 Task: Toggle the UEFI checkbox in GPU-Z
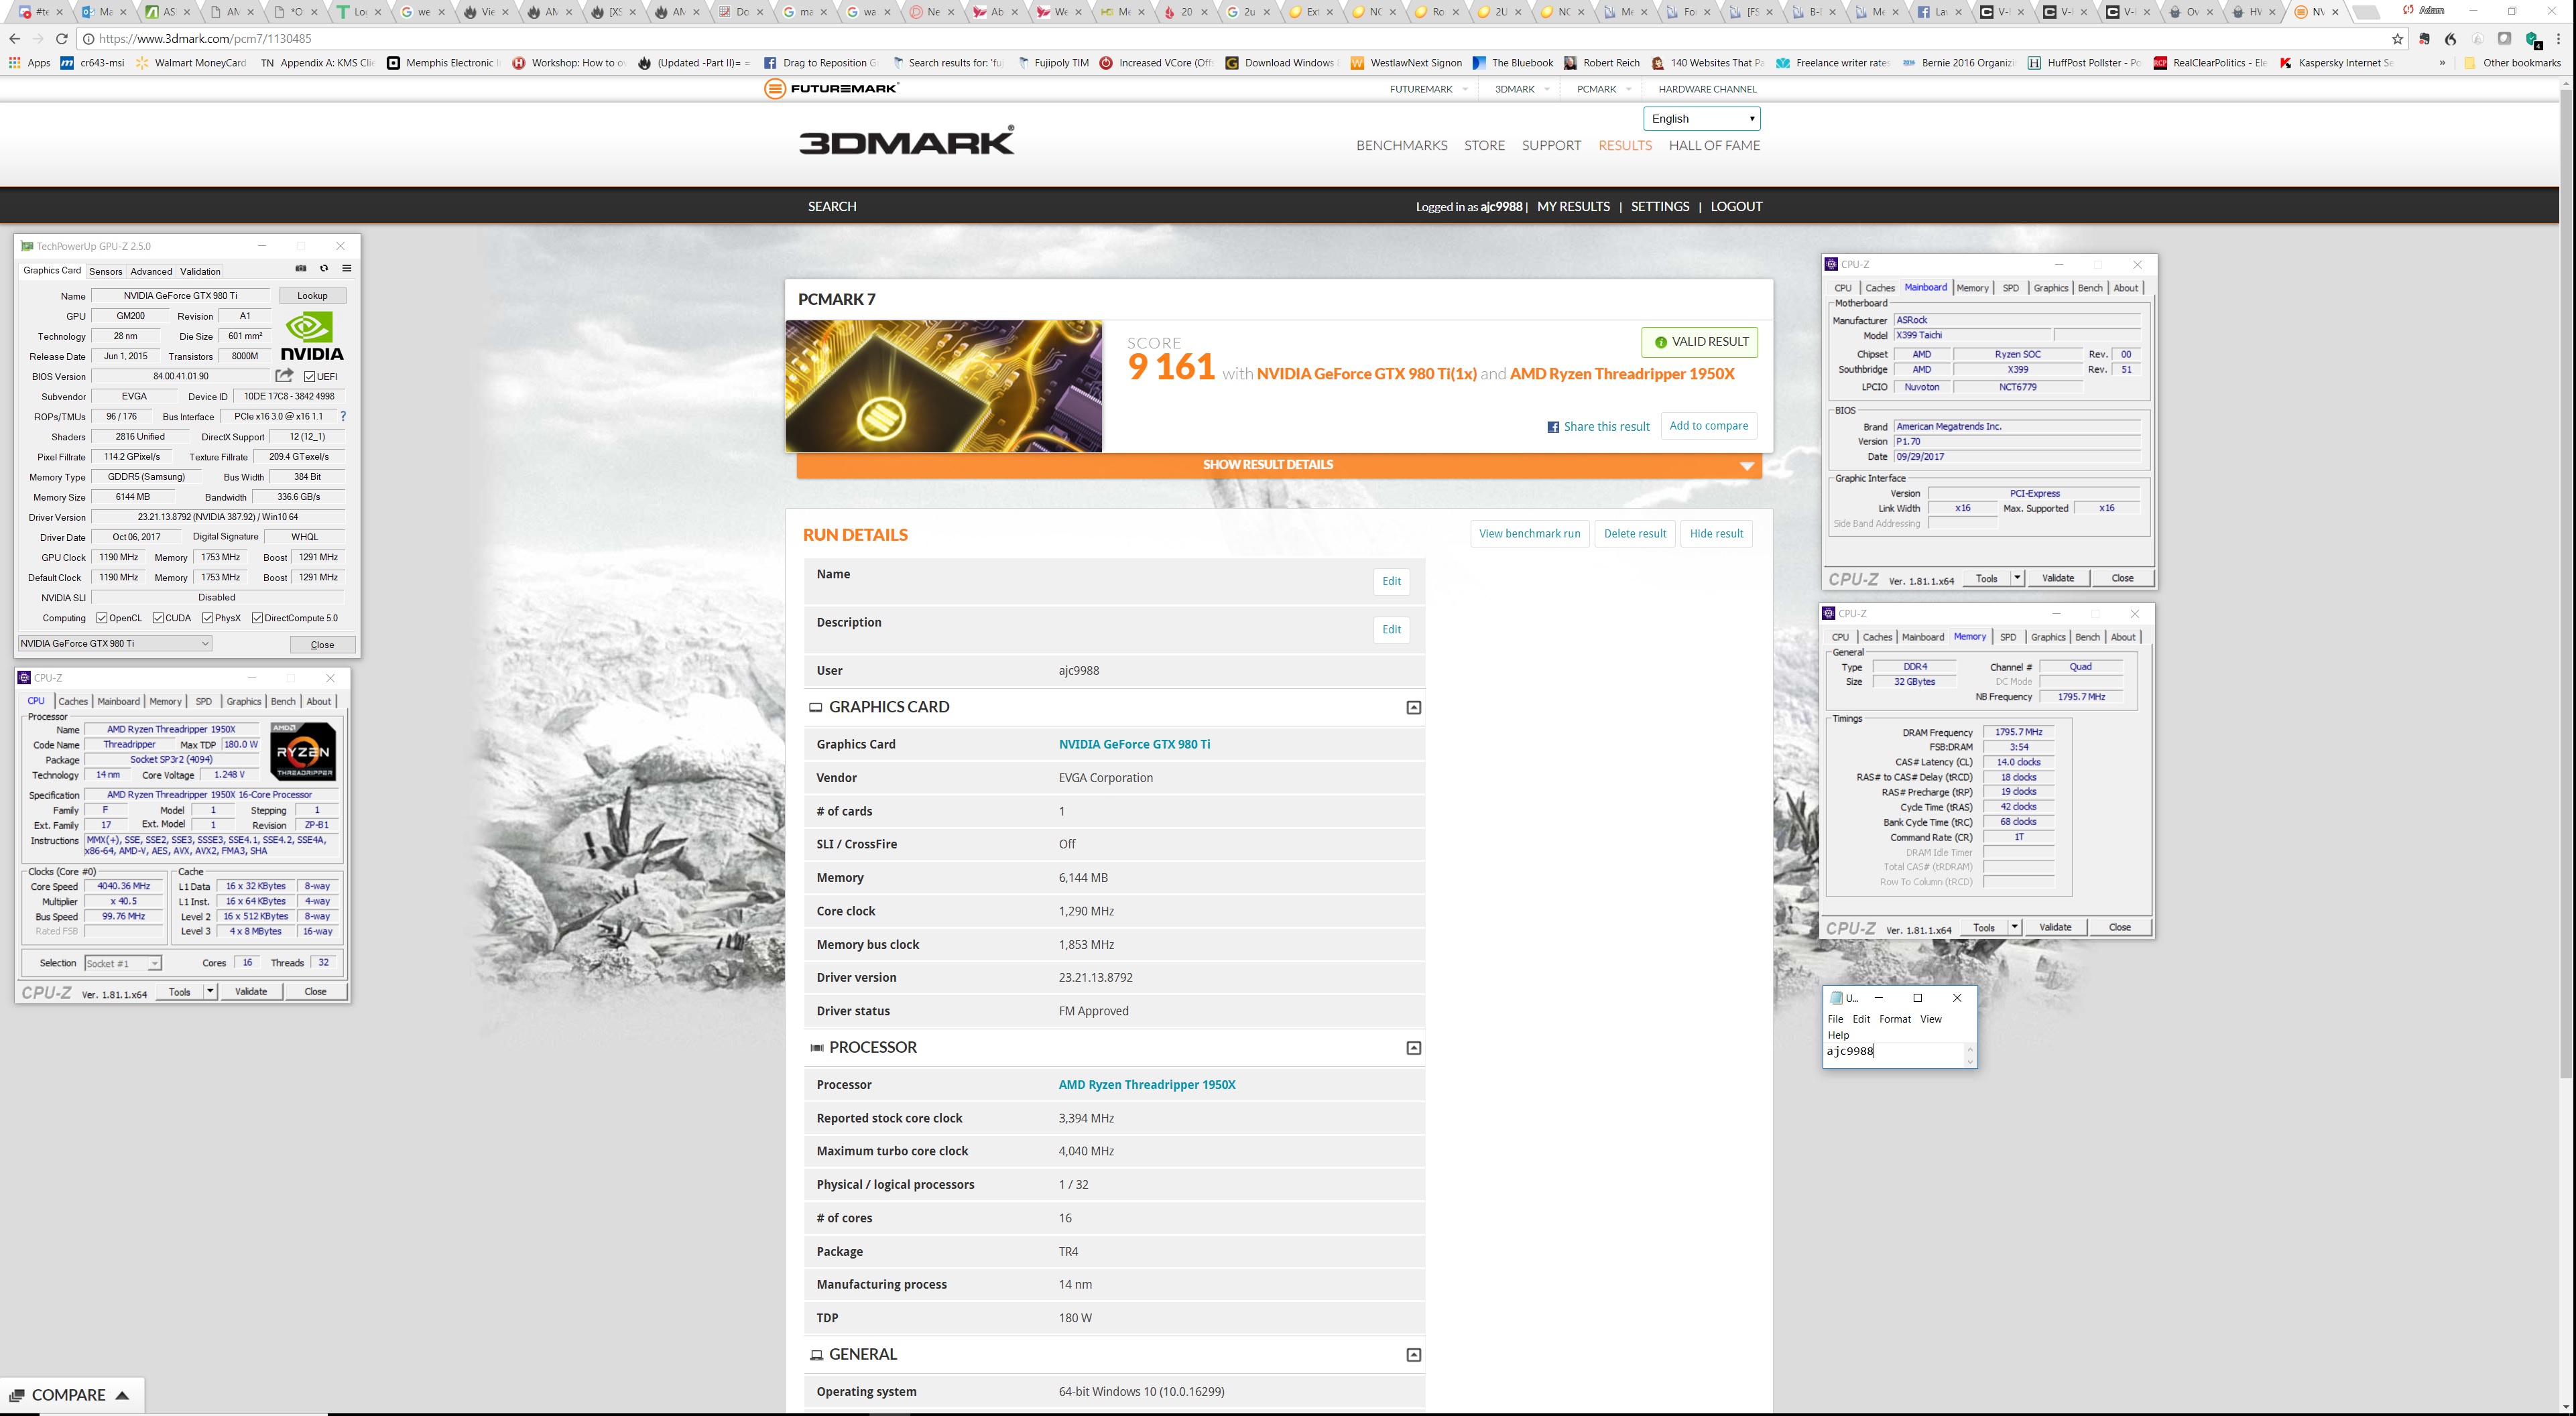310,377
